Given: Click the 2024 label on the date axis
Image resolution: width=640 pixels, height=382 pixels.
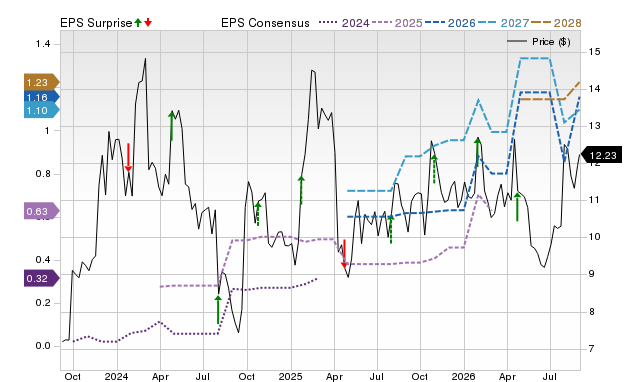Looking at the screenshot, I should (116, 376).
